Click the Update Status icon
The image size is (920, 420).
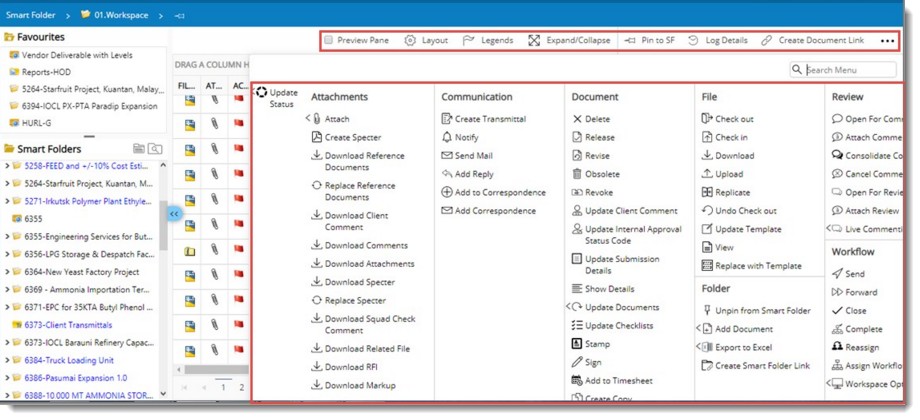tap(262, 93)
